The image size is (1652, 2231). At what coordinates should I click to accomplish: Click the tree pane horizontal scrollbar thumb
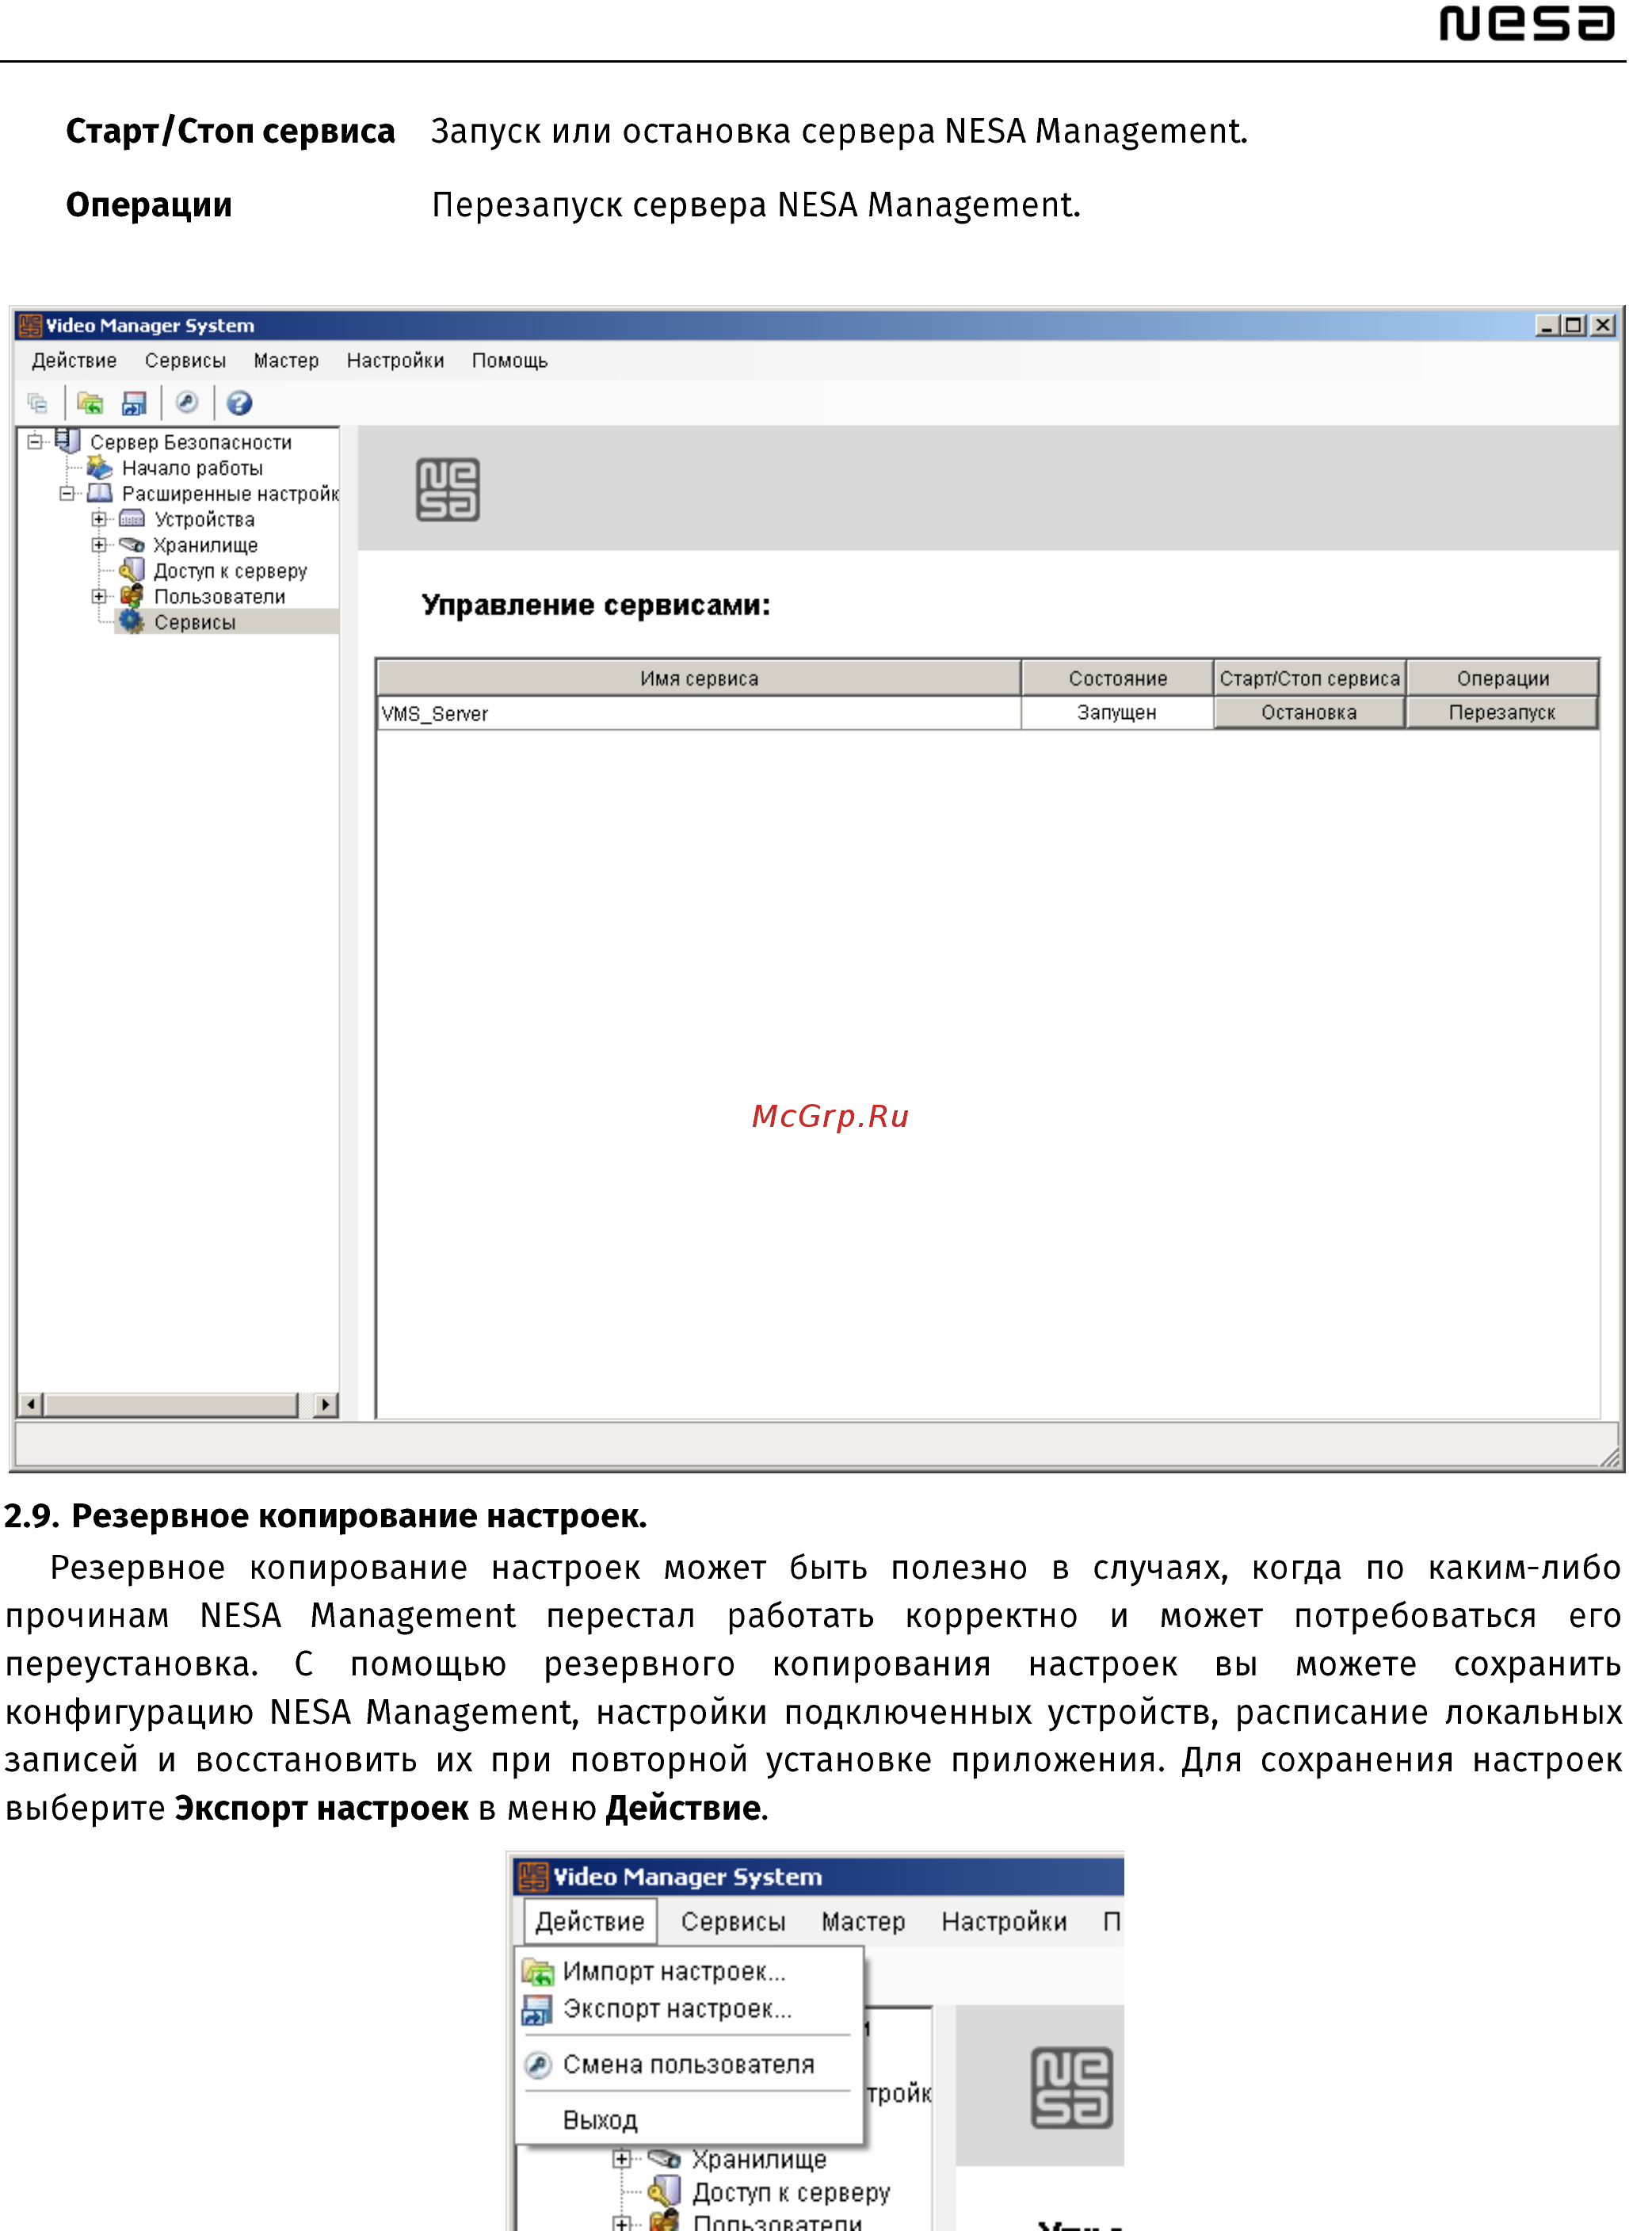(172, 1404)
